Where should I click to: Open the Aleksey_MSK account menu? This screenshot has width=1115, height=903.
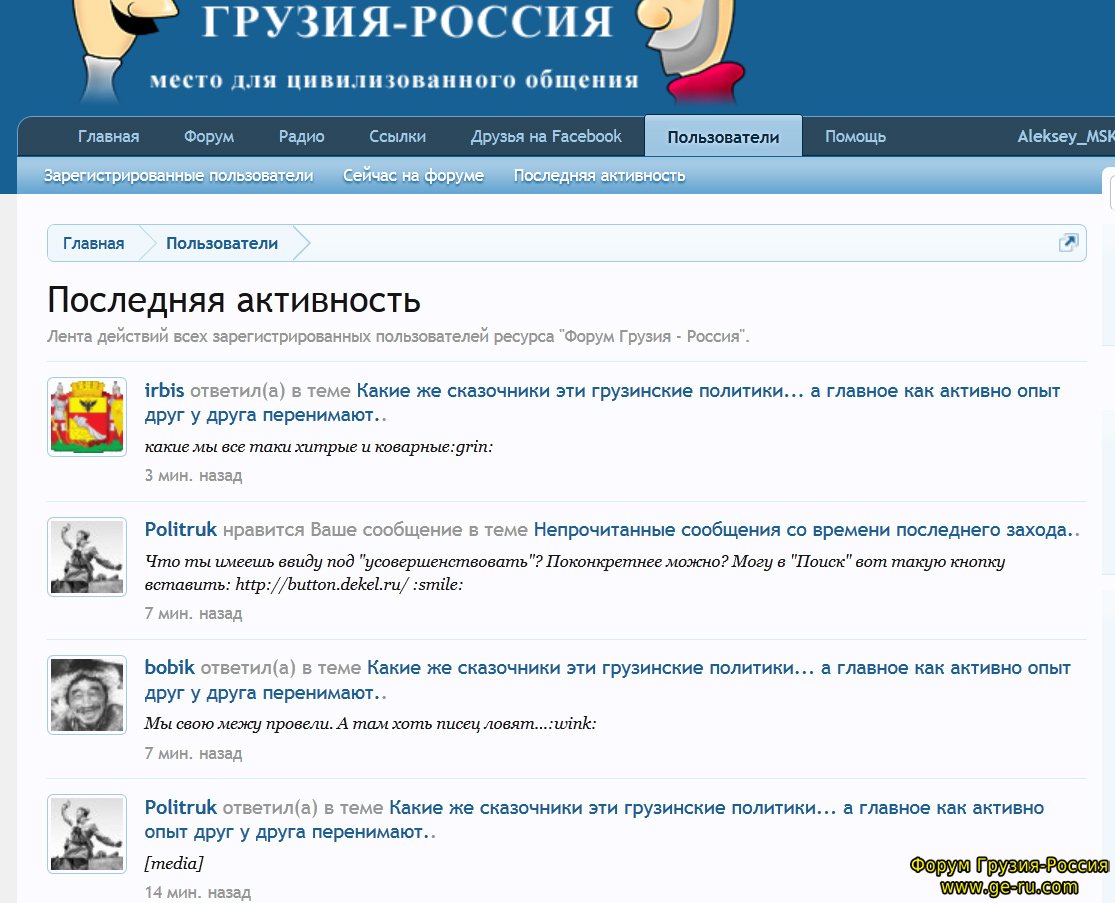pos(1065,137)
